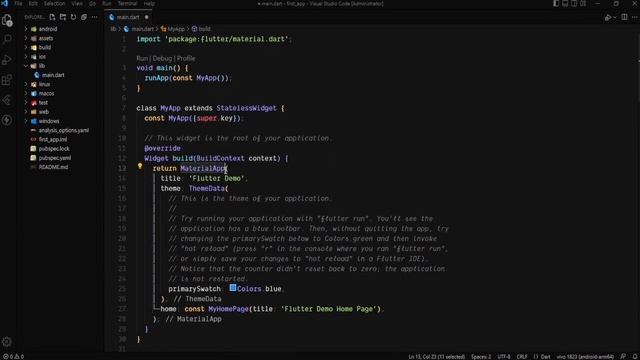
Task: Click MyApp in the breadcrumb
Action: point(176,29)
